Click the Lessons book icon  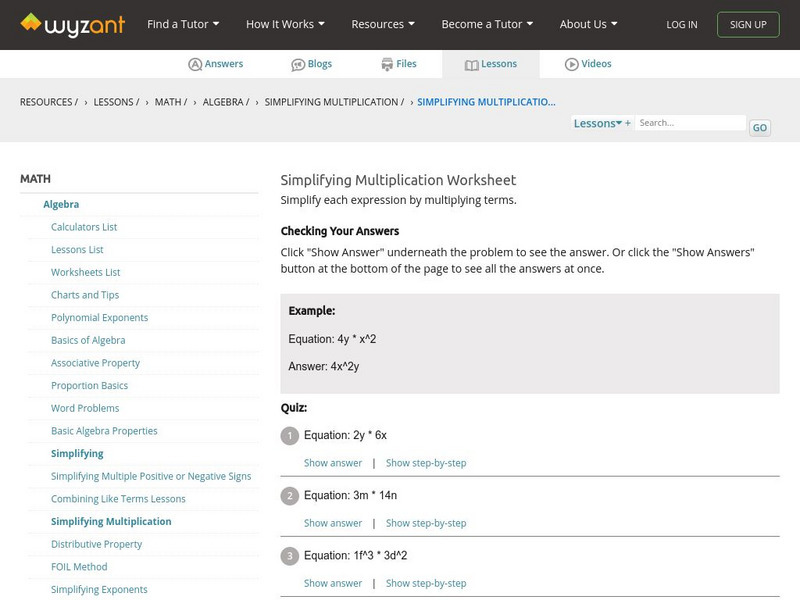[x=472, y=64]
